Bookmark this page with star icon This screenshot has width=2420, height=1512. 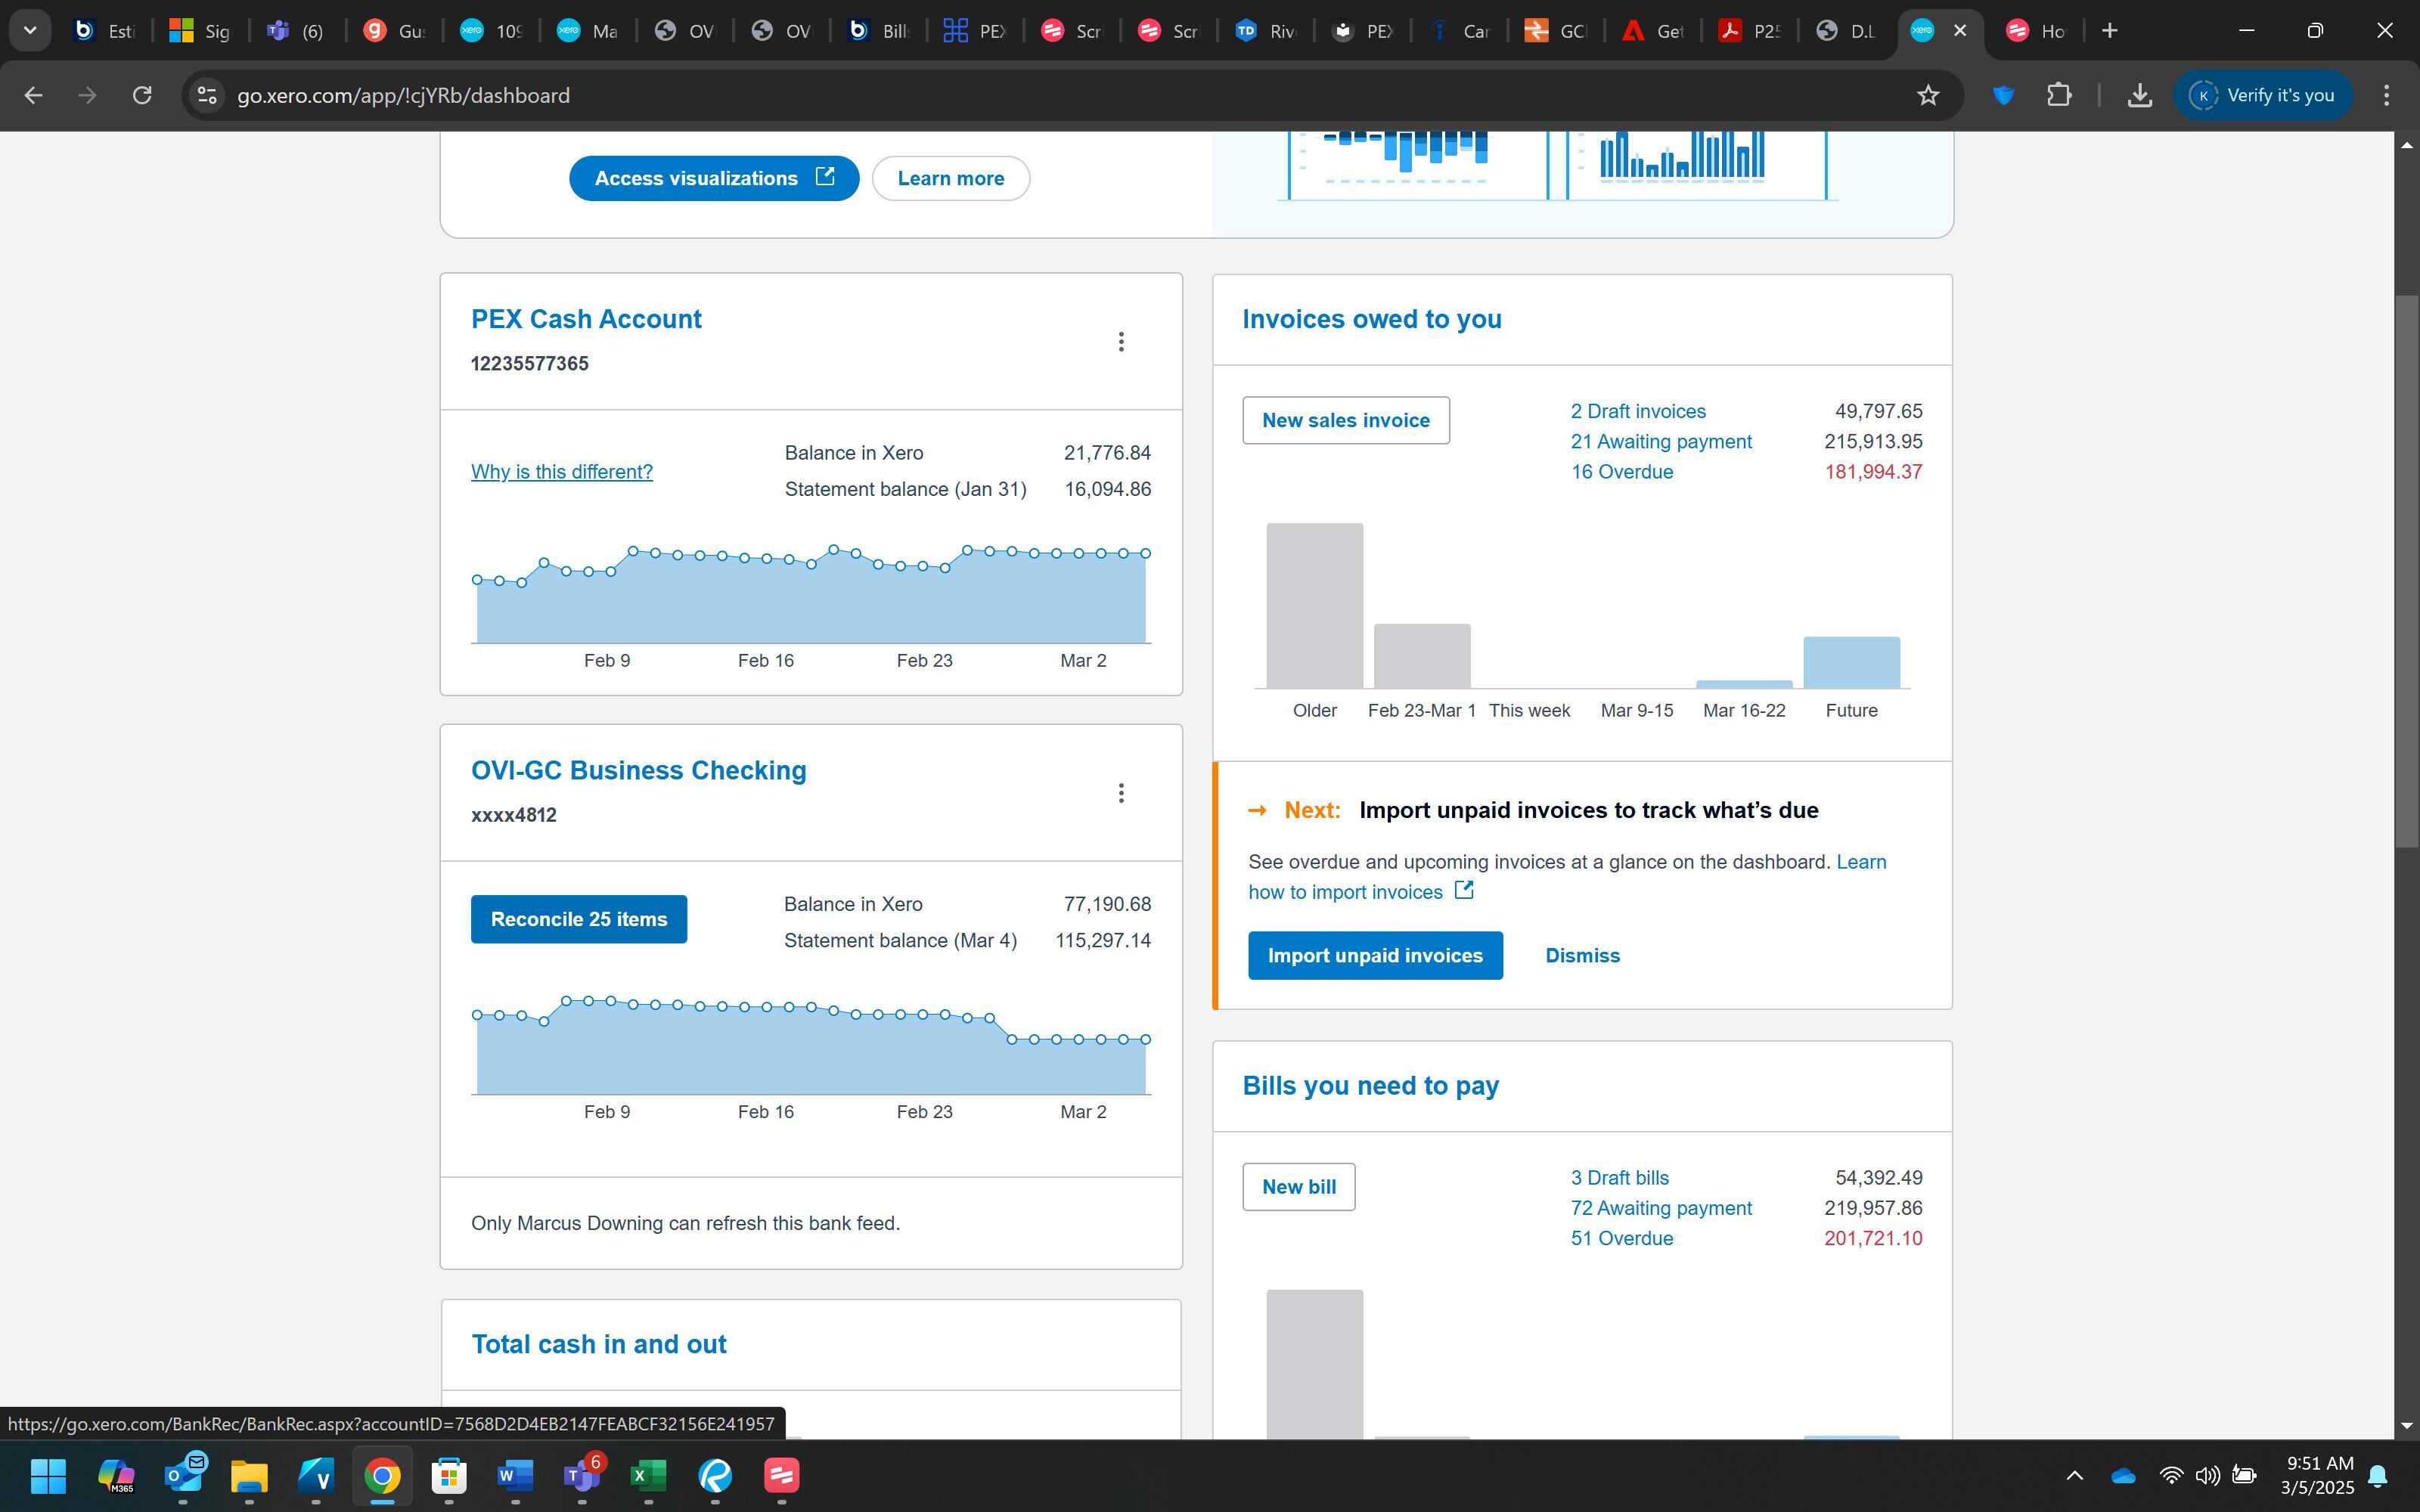tap(1927, 95)
